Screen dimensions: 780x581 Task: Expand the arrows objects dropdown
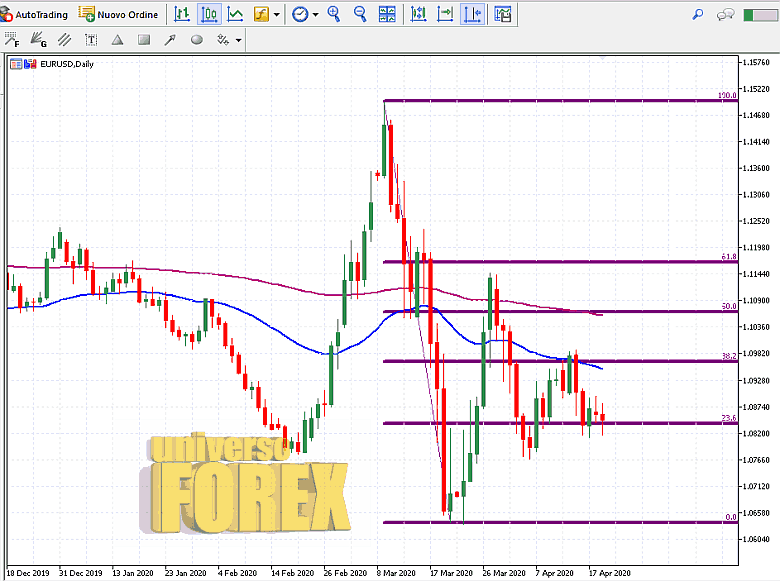click(238, 40)
